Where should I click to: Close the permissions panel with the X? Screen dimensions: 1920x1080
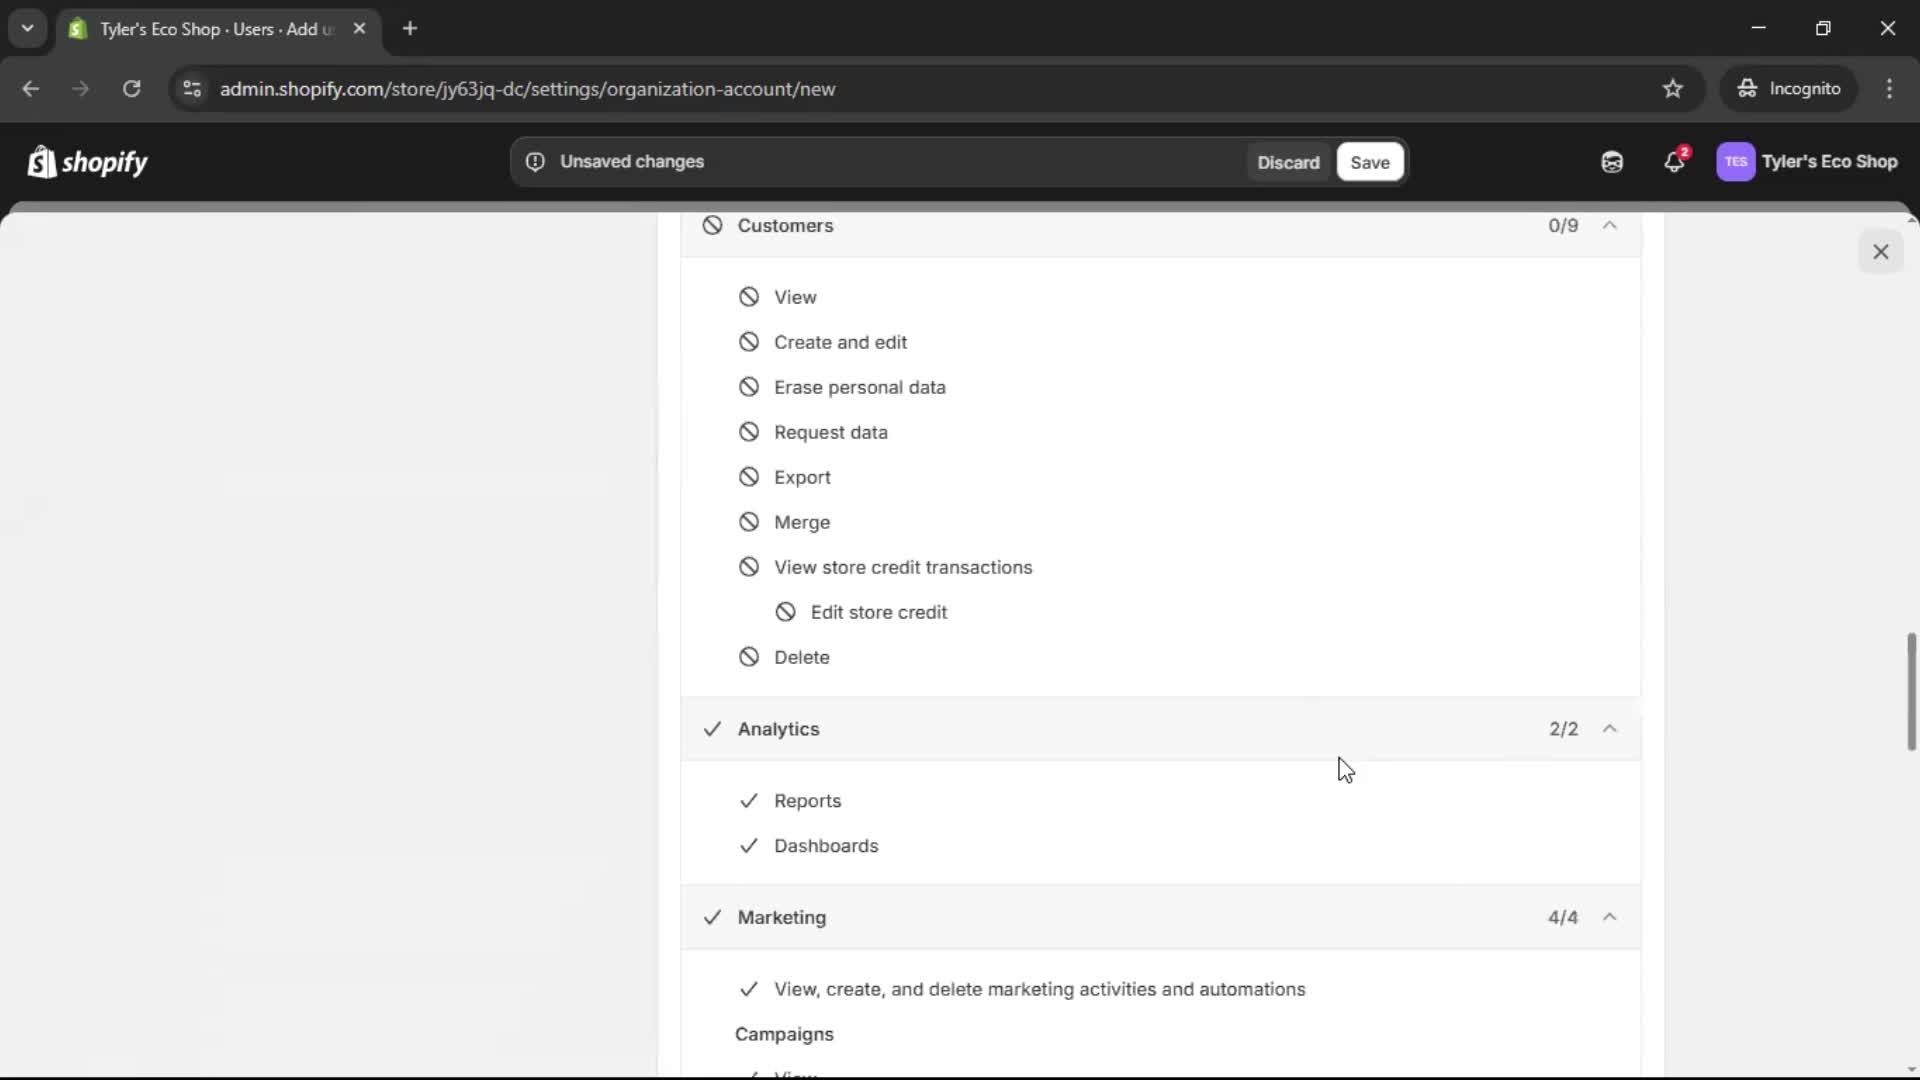point(1881,251)
